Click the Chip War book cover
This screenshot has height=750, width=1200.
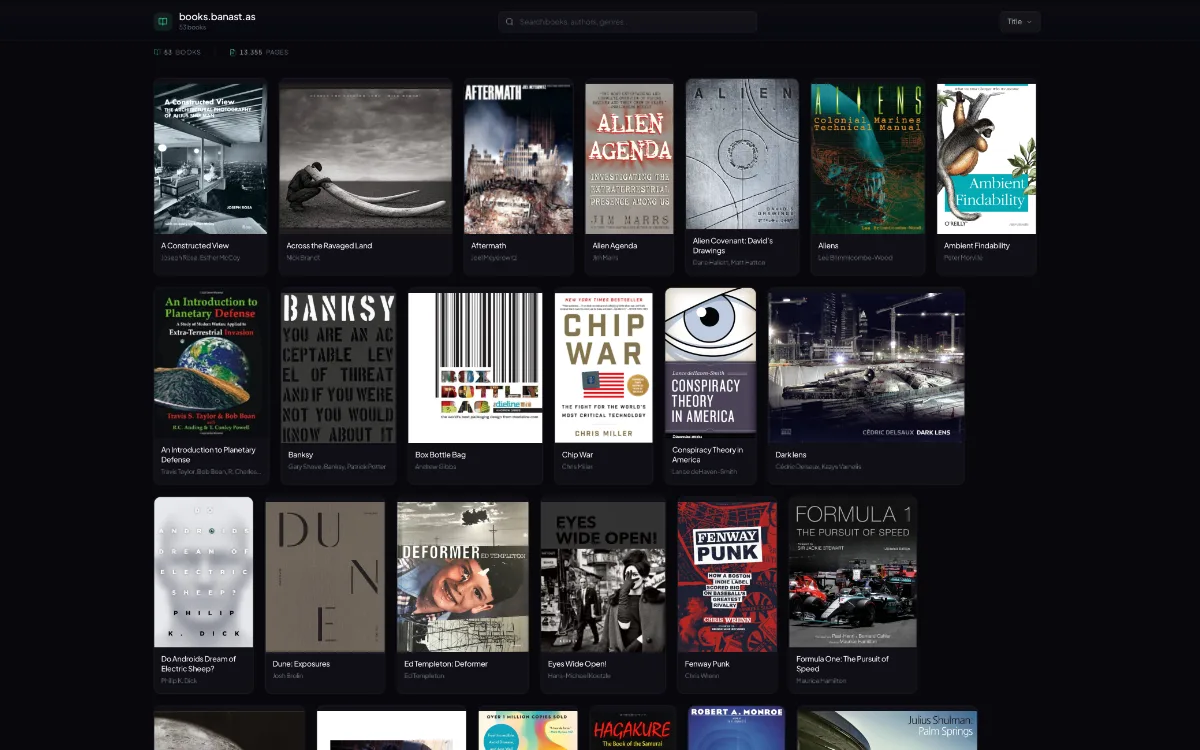coord(603,367)
